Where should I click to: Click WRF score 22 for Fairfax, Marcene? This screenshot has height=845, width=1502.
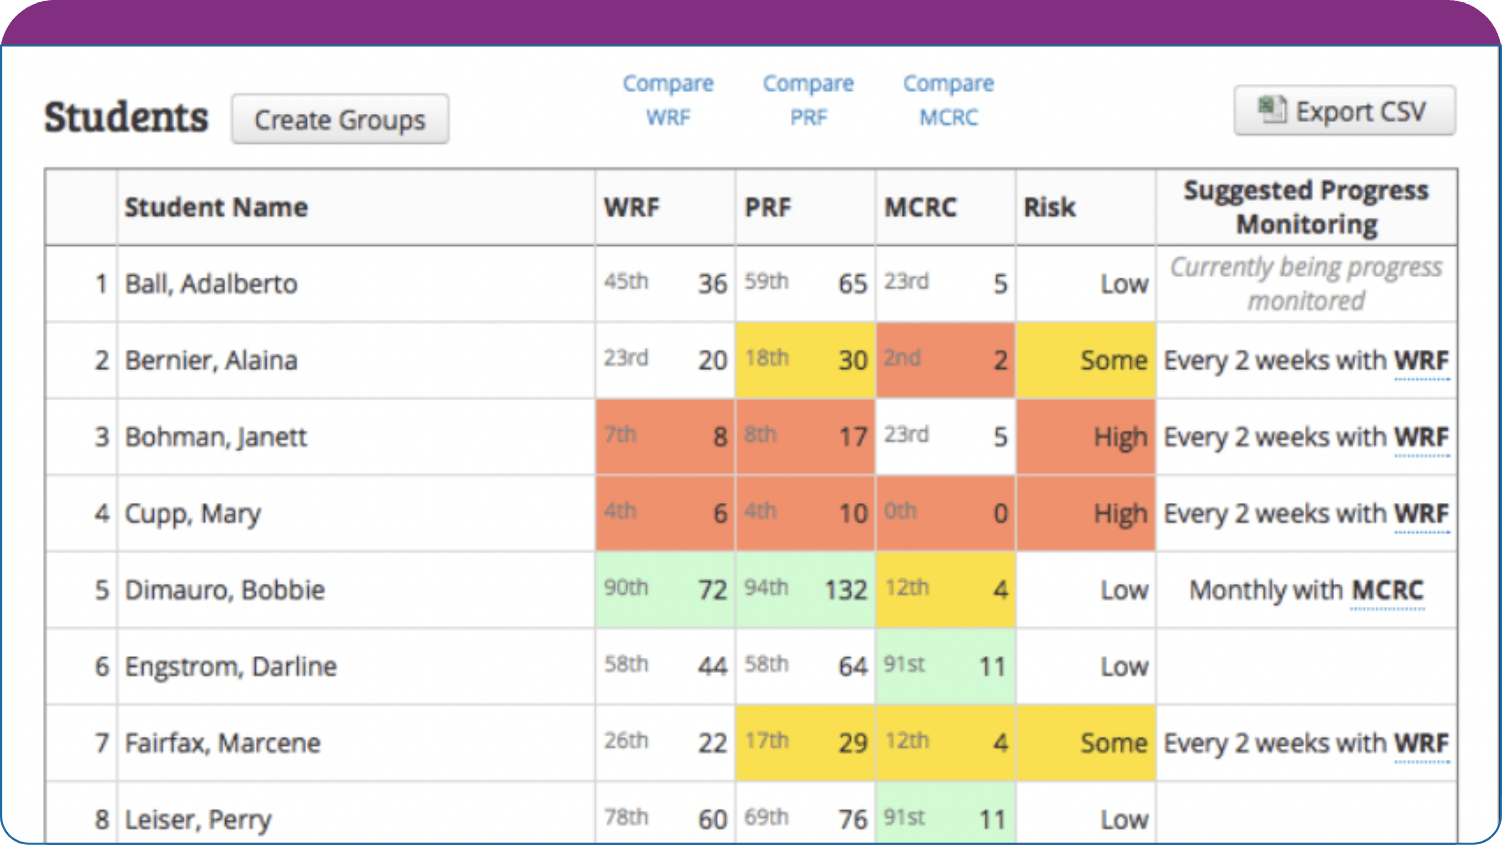pos(712,743)
